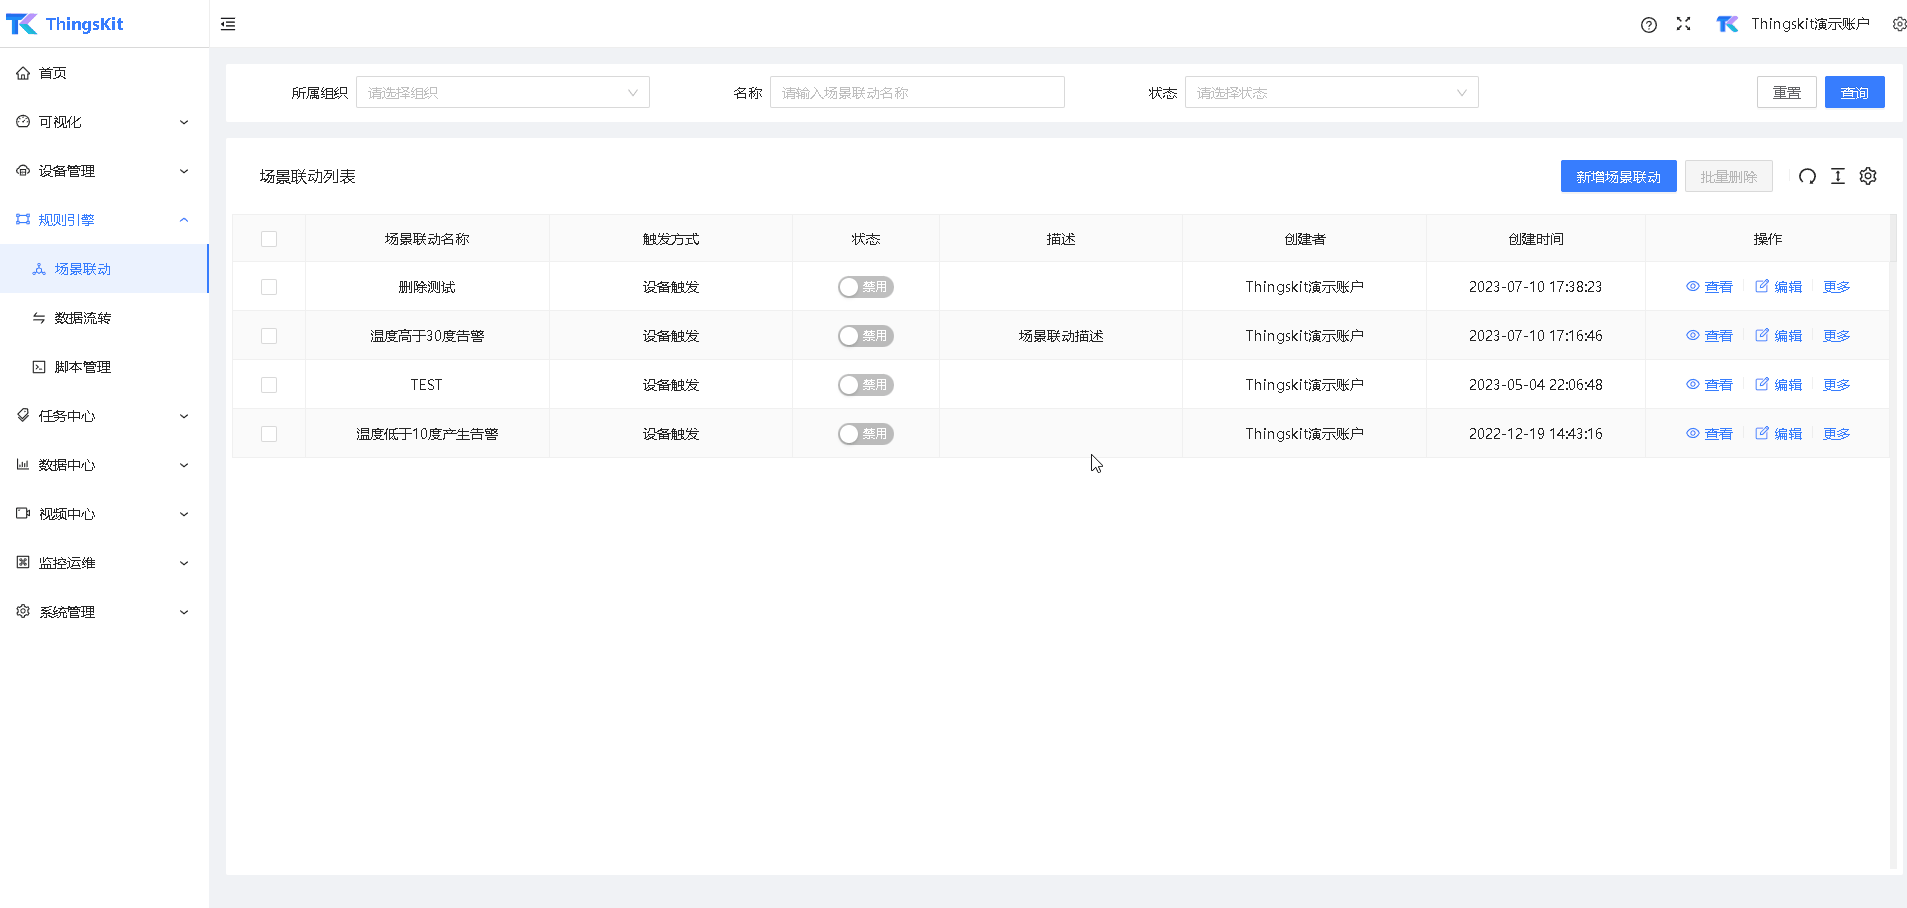
Task: Click the 数据流转 swap icon
Action: point(39,318)
